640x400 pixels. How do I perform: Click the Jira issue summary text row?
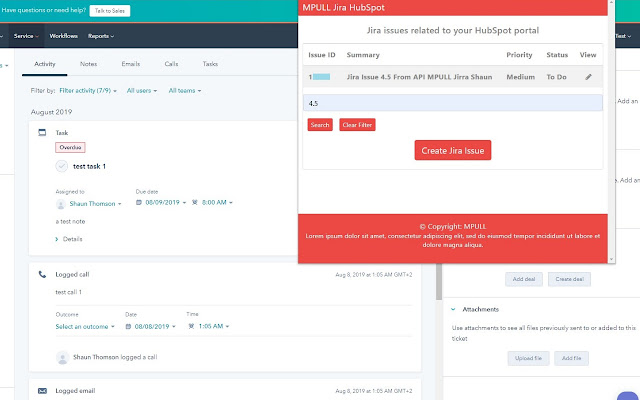pyautogui.click(x=419, y=77)
